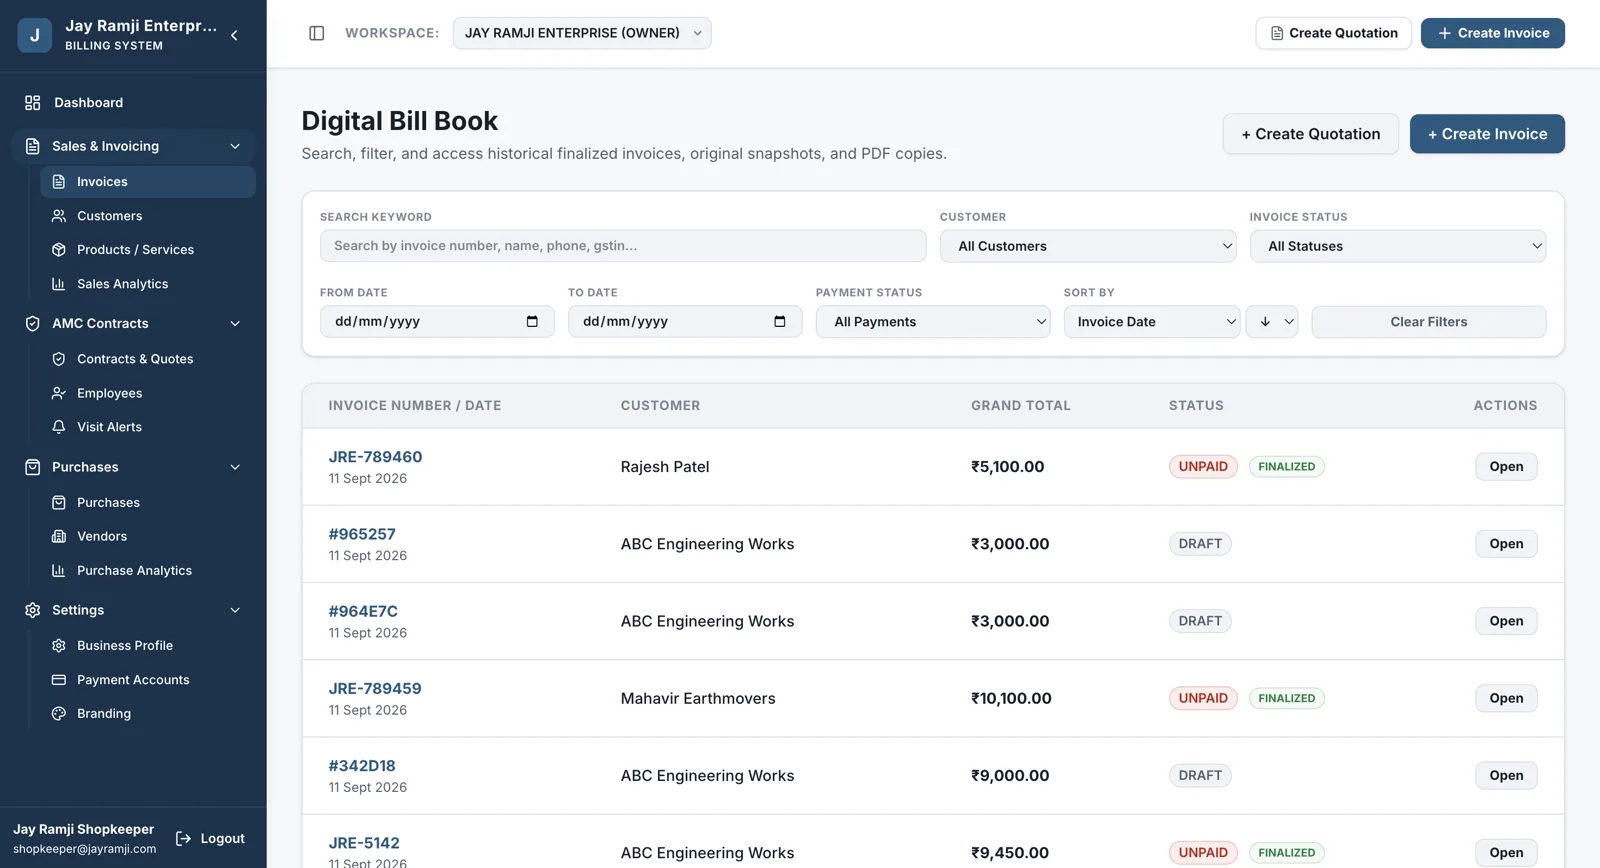Screen dimensions: 1600x868
Task: Go to Invoices in sidebar
Action: coord(148,182)
